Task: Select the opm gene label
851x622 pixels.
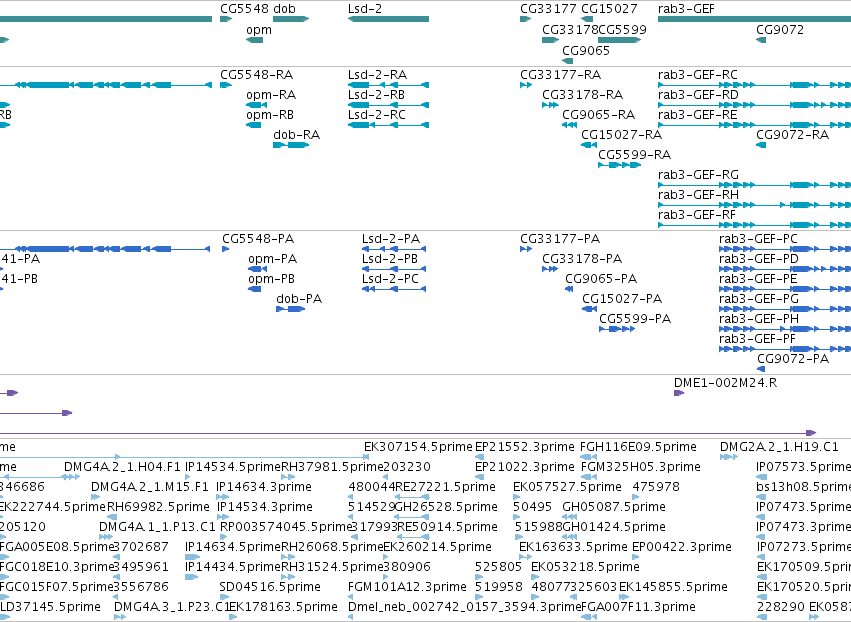Action: point(259,30)
